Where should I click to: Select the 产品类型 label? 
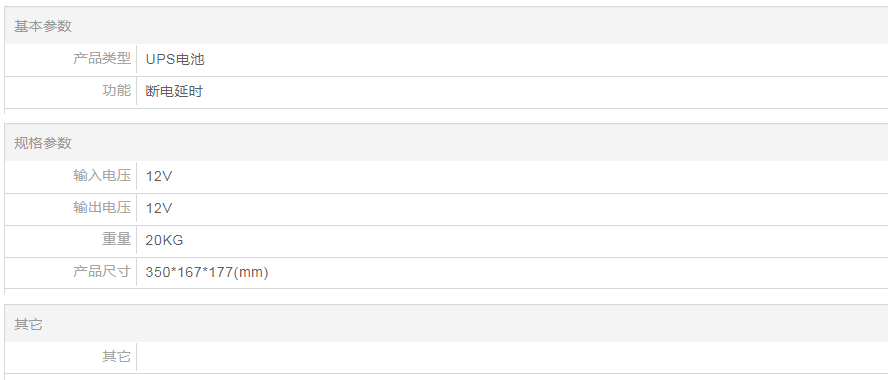(102, 59)
